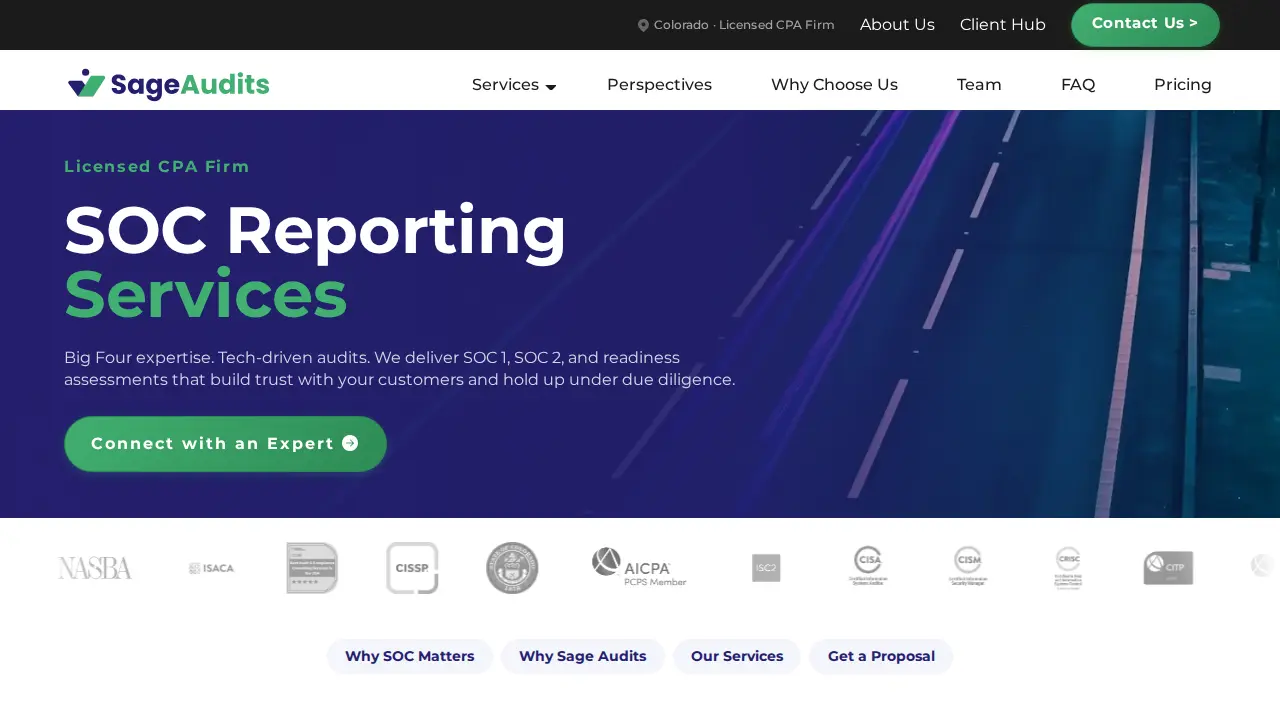Viewport: 1280px width, 720px height.
Task: Click the SageAudits logo
Action: [x=168, y=85]
